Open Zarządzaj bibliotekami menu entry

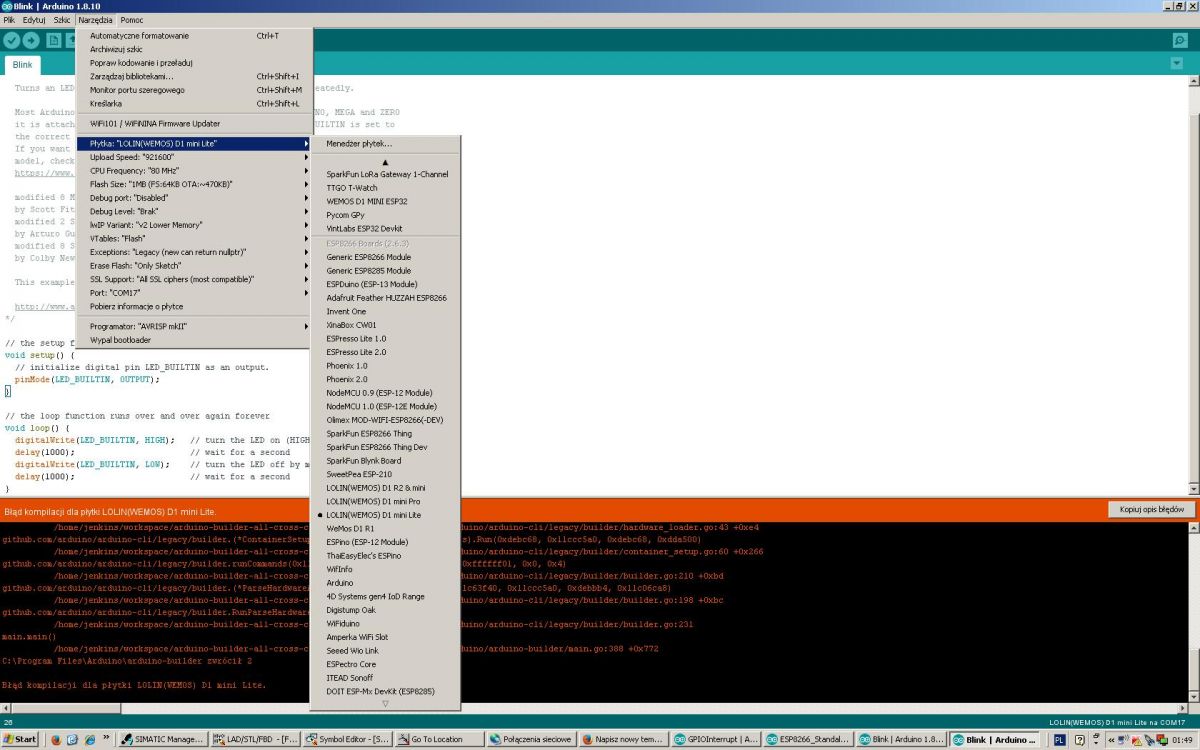tap(195, 76)
